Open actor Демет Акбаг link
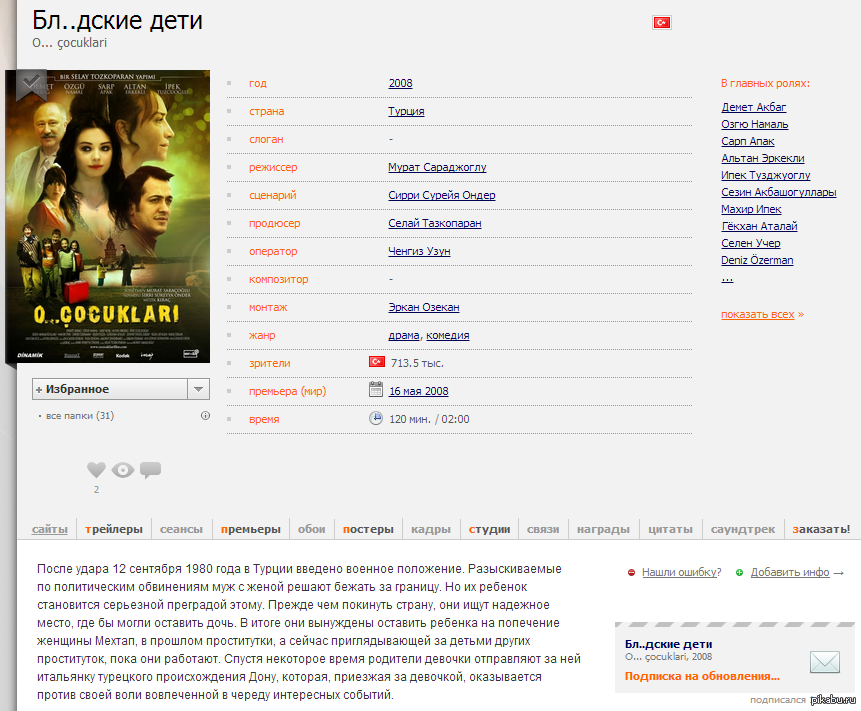Screen dimensions: 861x711 pos(753,107)
